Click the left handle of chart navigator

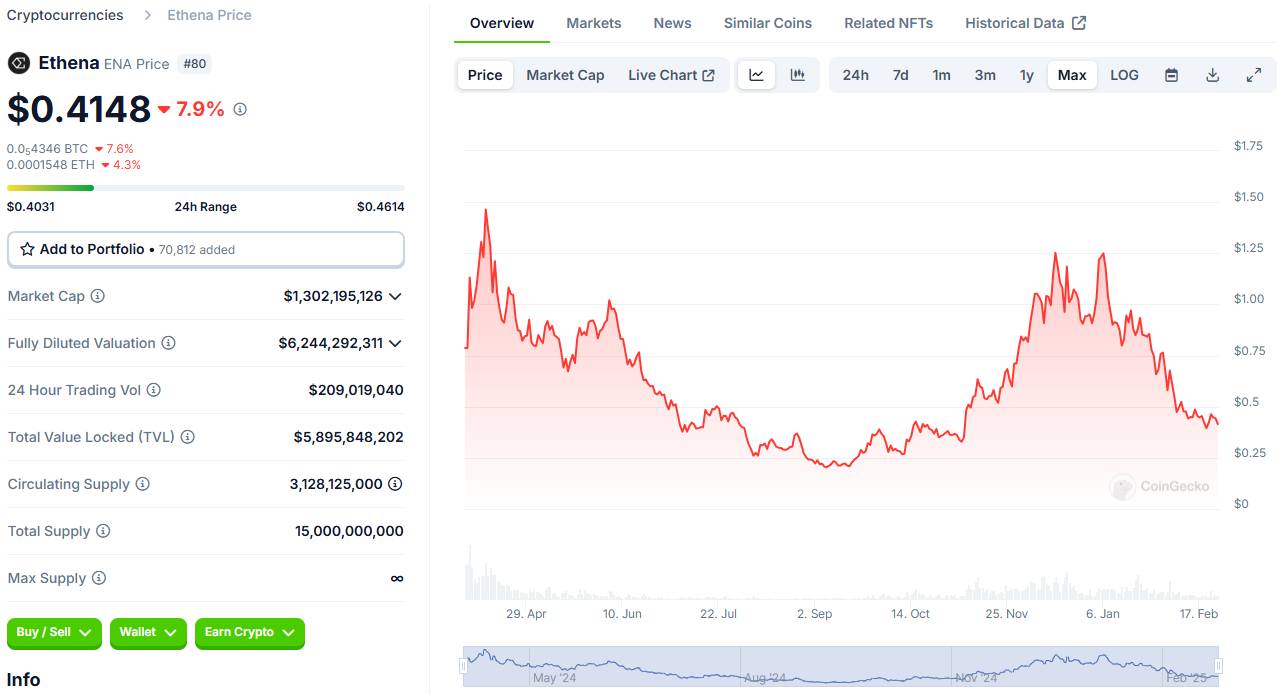click(x=463, y=665)
